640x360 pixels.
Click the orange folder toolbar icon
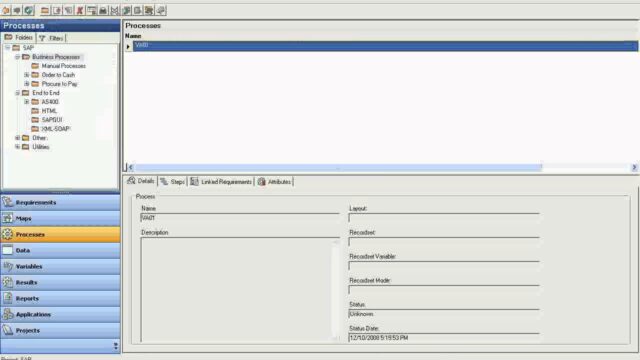45,10
